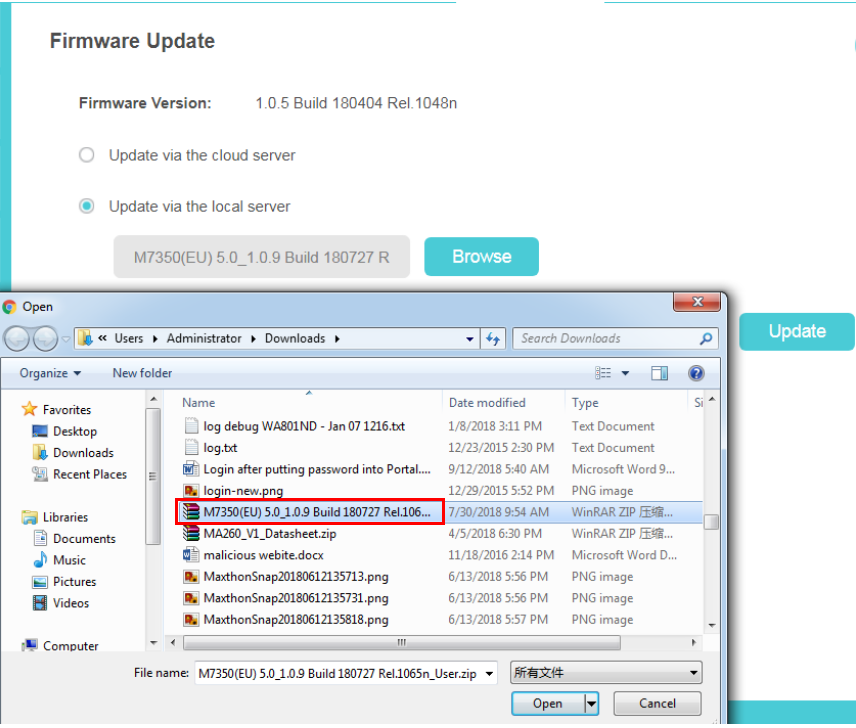Click the date 7/30/2018 9:54 AM cell
This screenshot has height=728, width=856.
(498, 512)
